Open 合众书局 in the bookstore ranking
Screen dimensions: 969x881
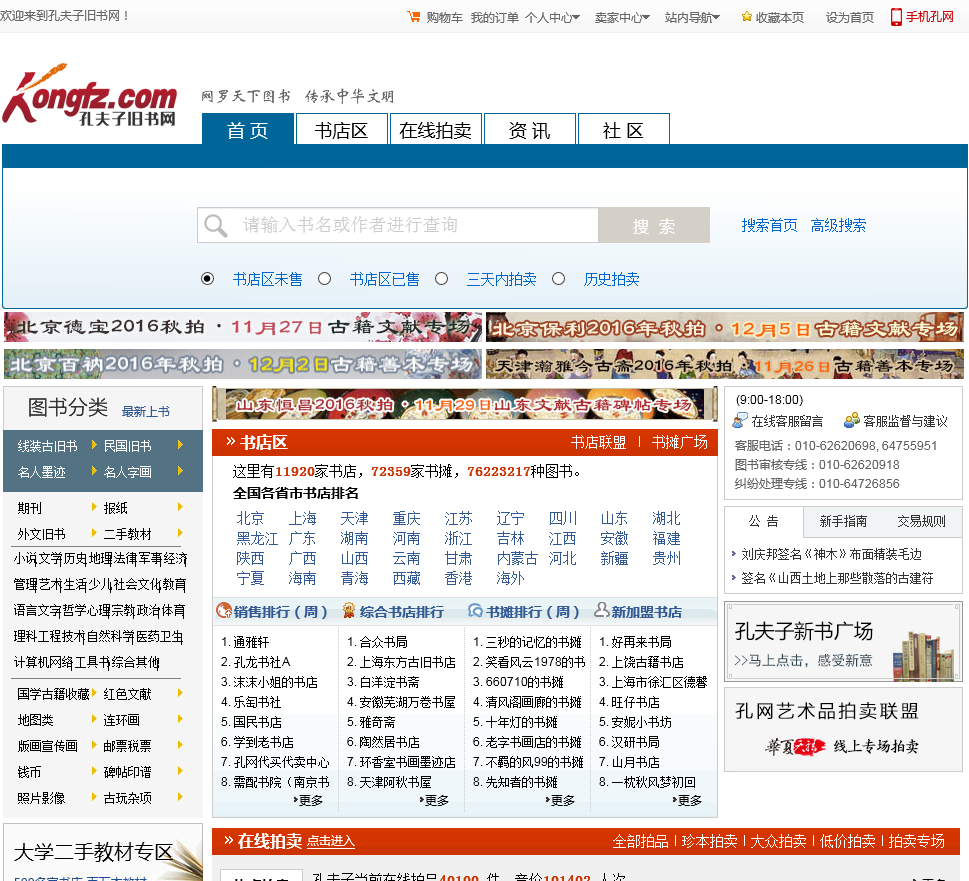coord(383,642)
